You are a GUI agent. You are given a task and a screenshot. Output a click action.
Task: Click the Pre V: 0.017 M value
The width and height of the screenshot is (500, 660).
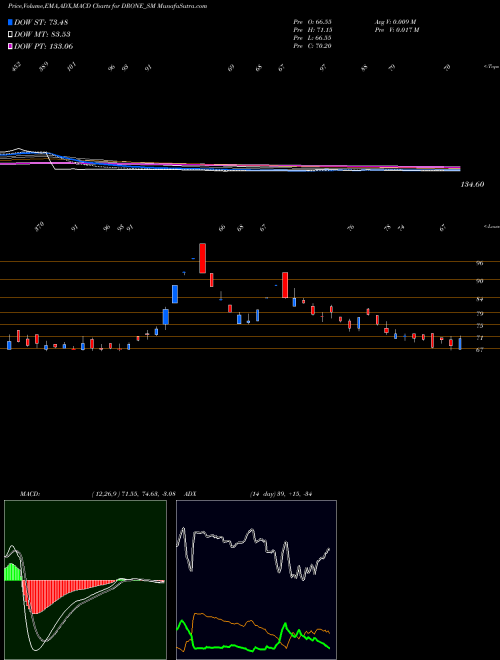click(x=397, y=30)
